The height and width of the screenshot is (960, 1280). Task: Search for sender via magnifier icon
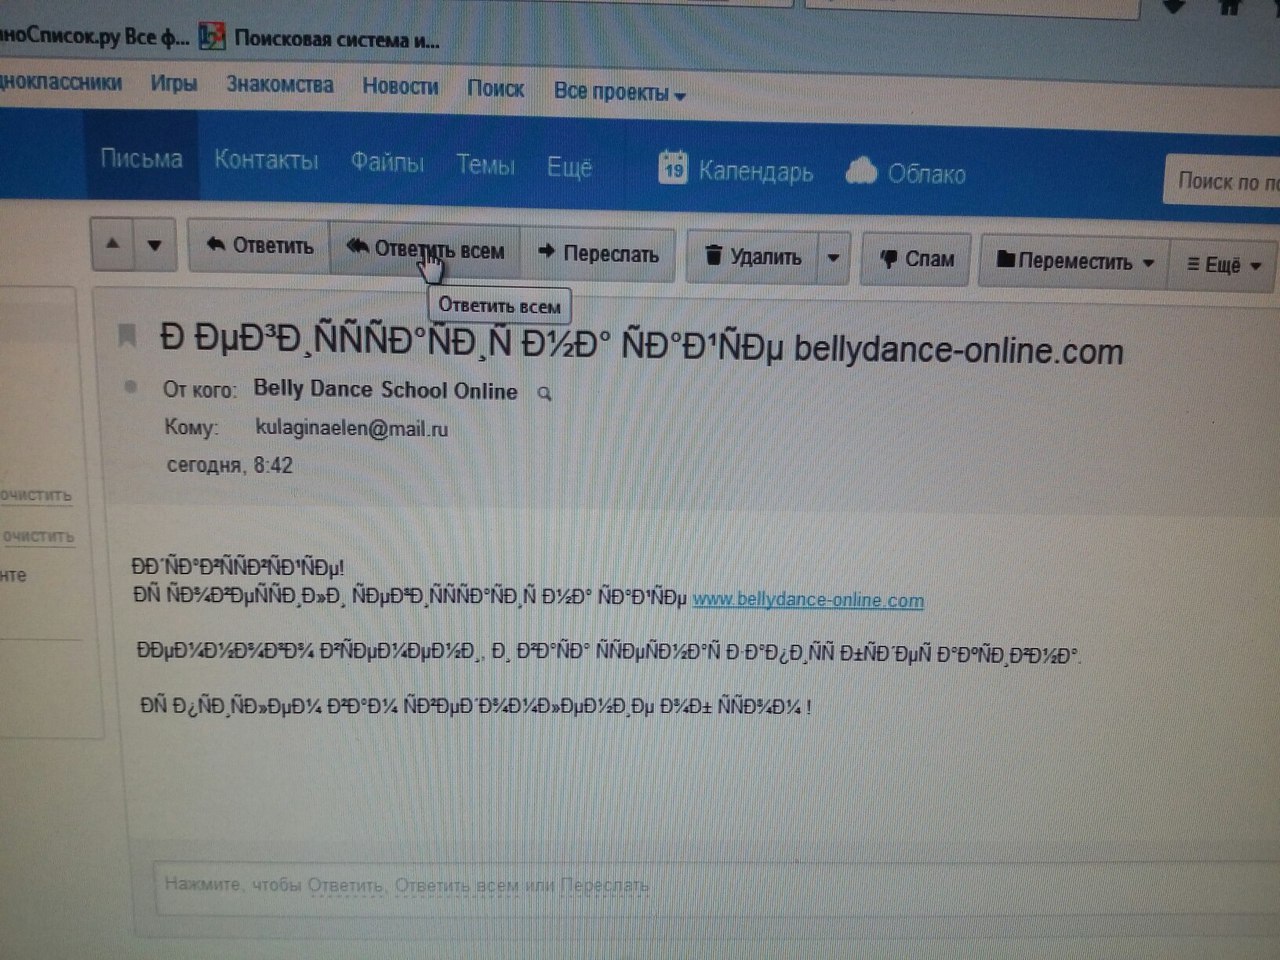(x=545, y=394)
